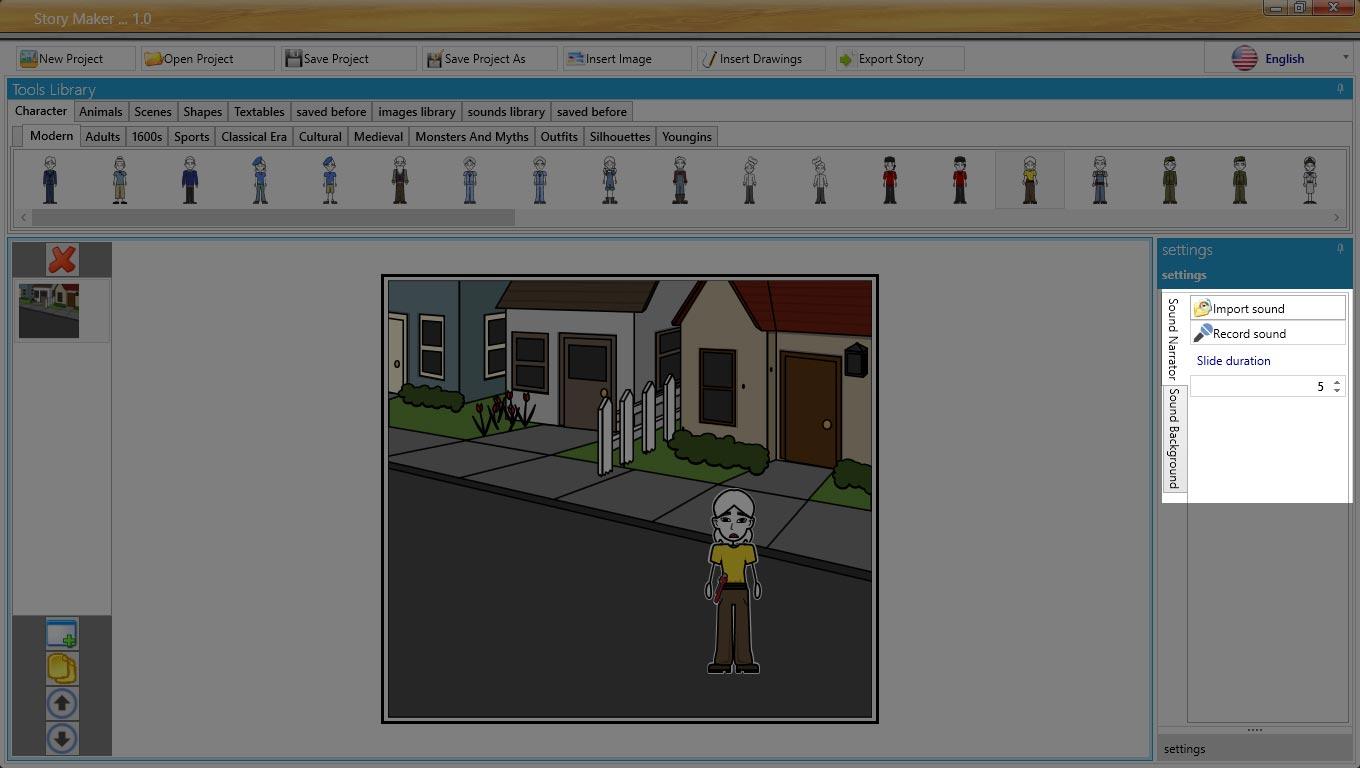This screenshot has width=1360, height=768.
Task: Open Monsters And Myths category
Action: tap(472, 137)
